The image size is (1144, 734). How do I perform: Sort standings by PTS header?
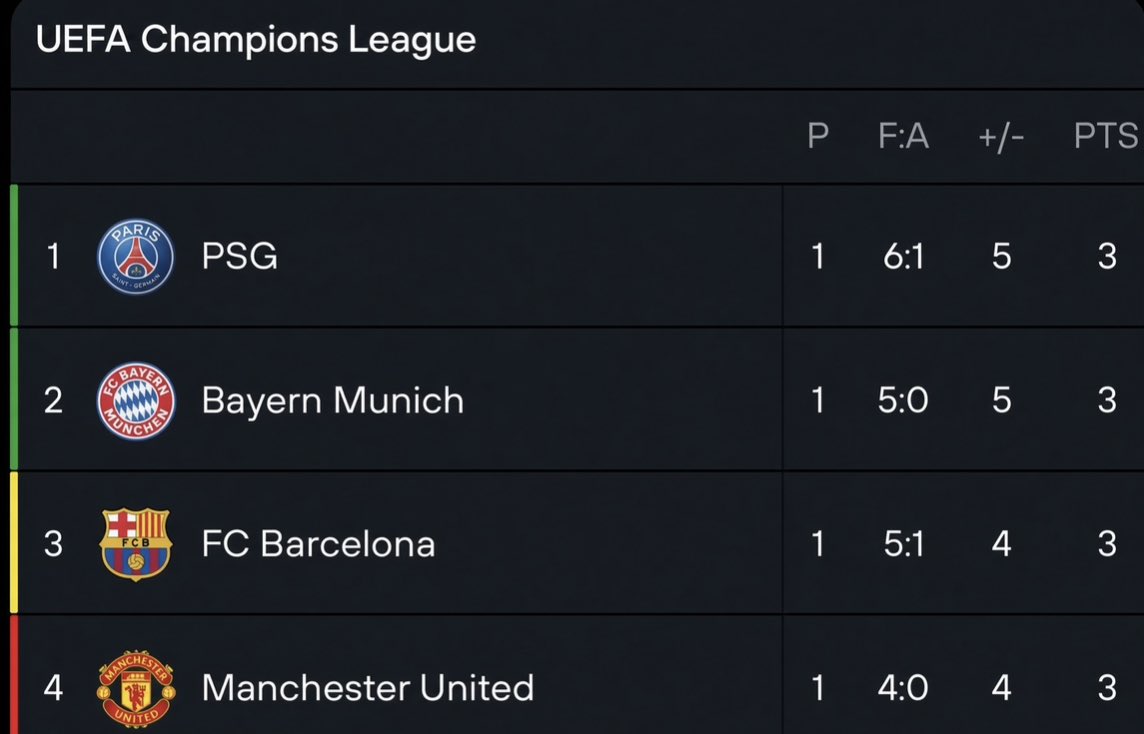pyautogui.click(x=1105, y=136)
